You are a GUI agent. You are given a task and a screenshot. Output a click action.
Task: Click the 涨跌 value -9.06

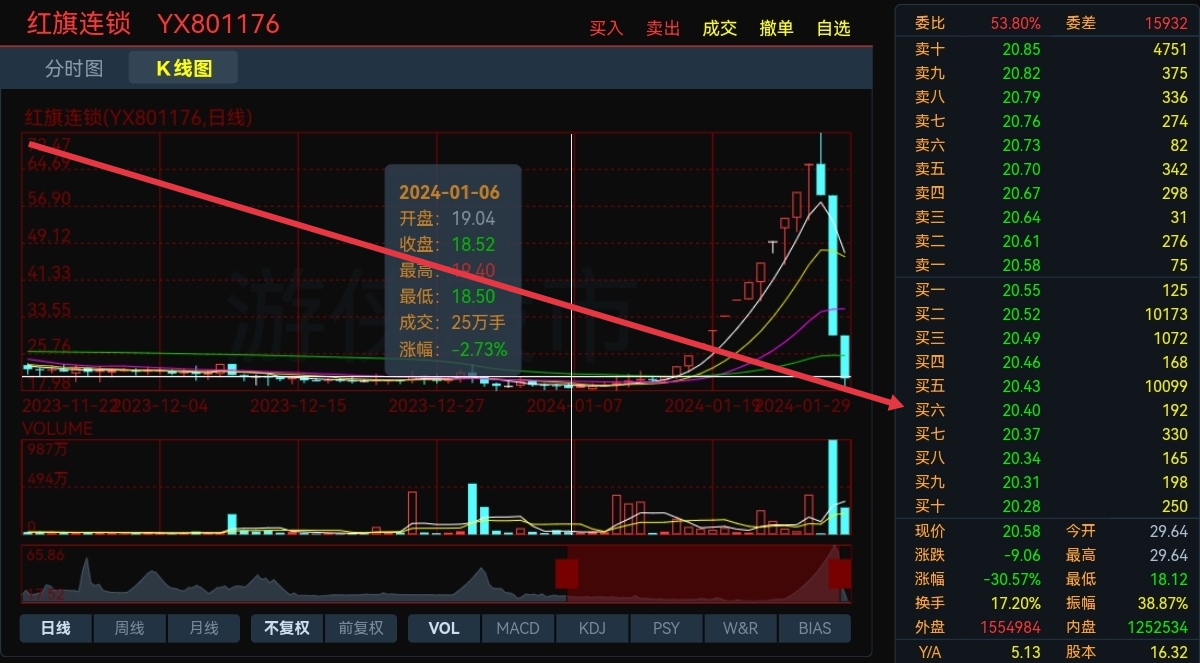pos(1021,555)
